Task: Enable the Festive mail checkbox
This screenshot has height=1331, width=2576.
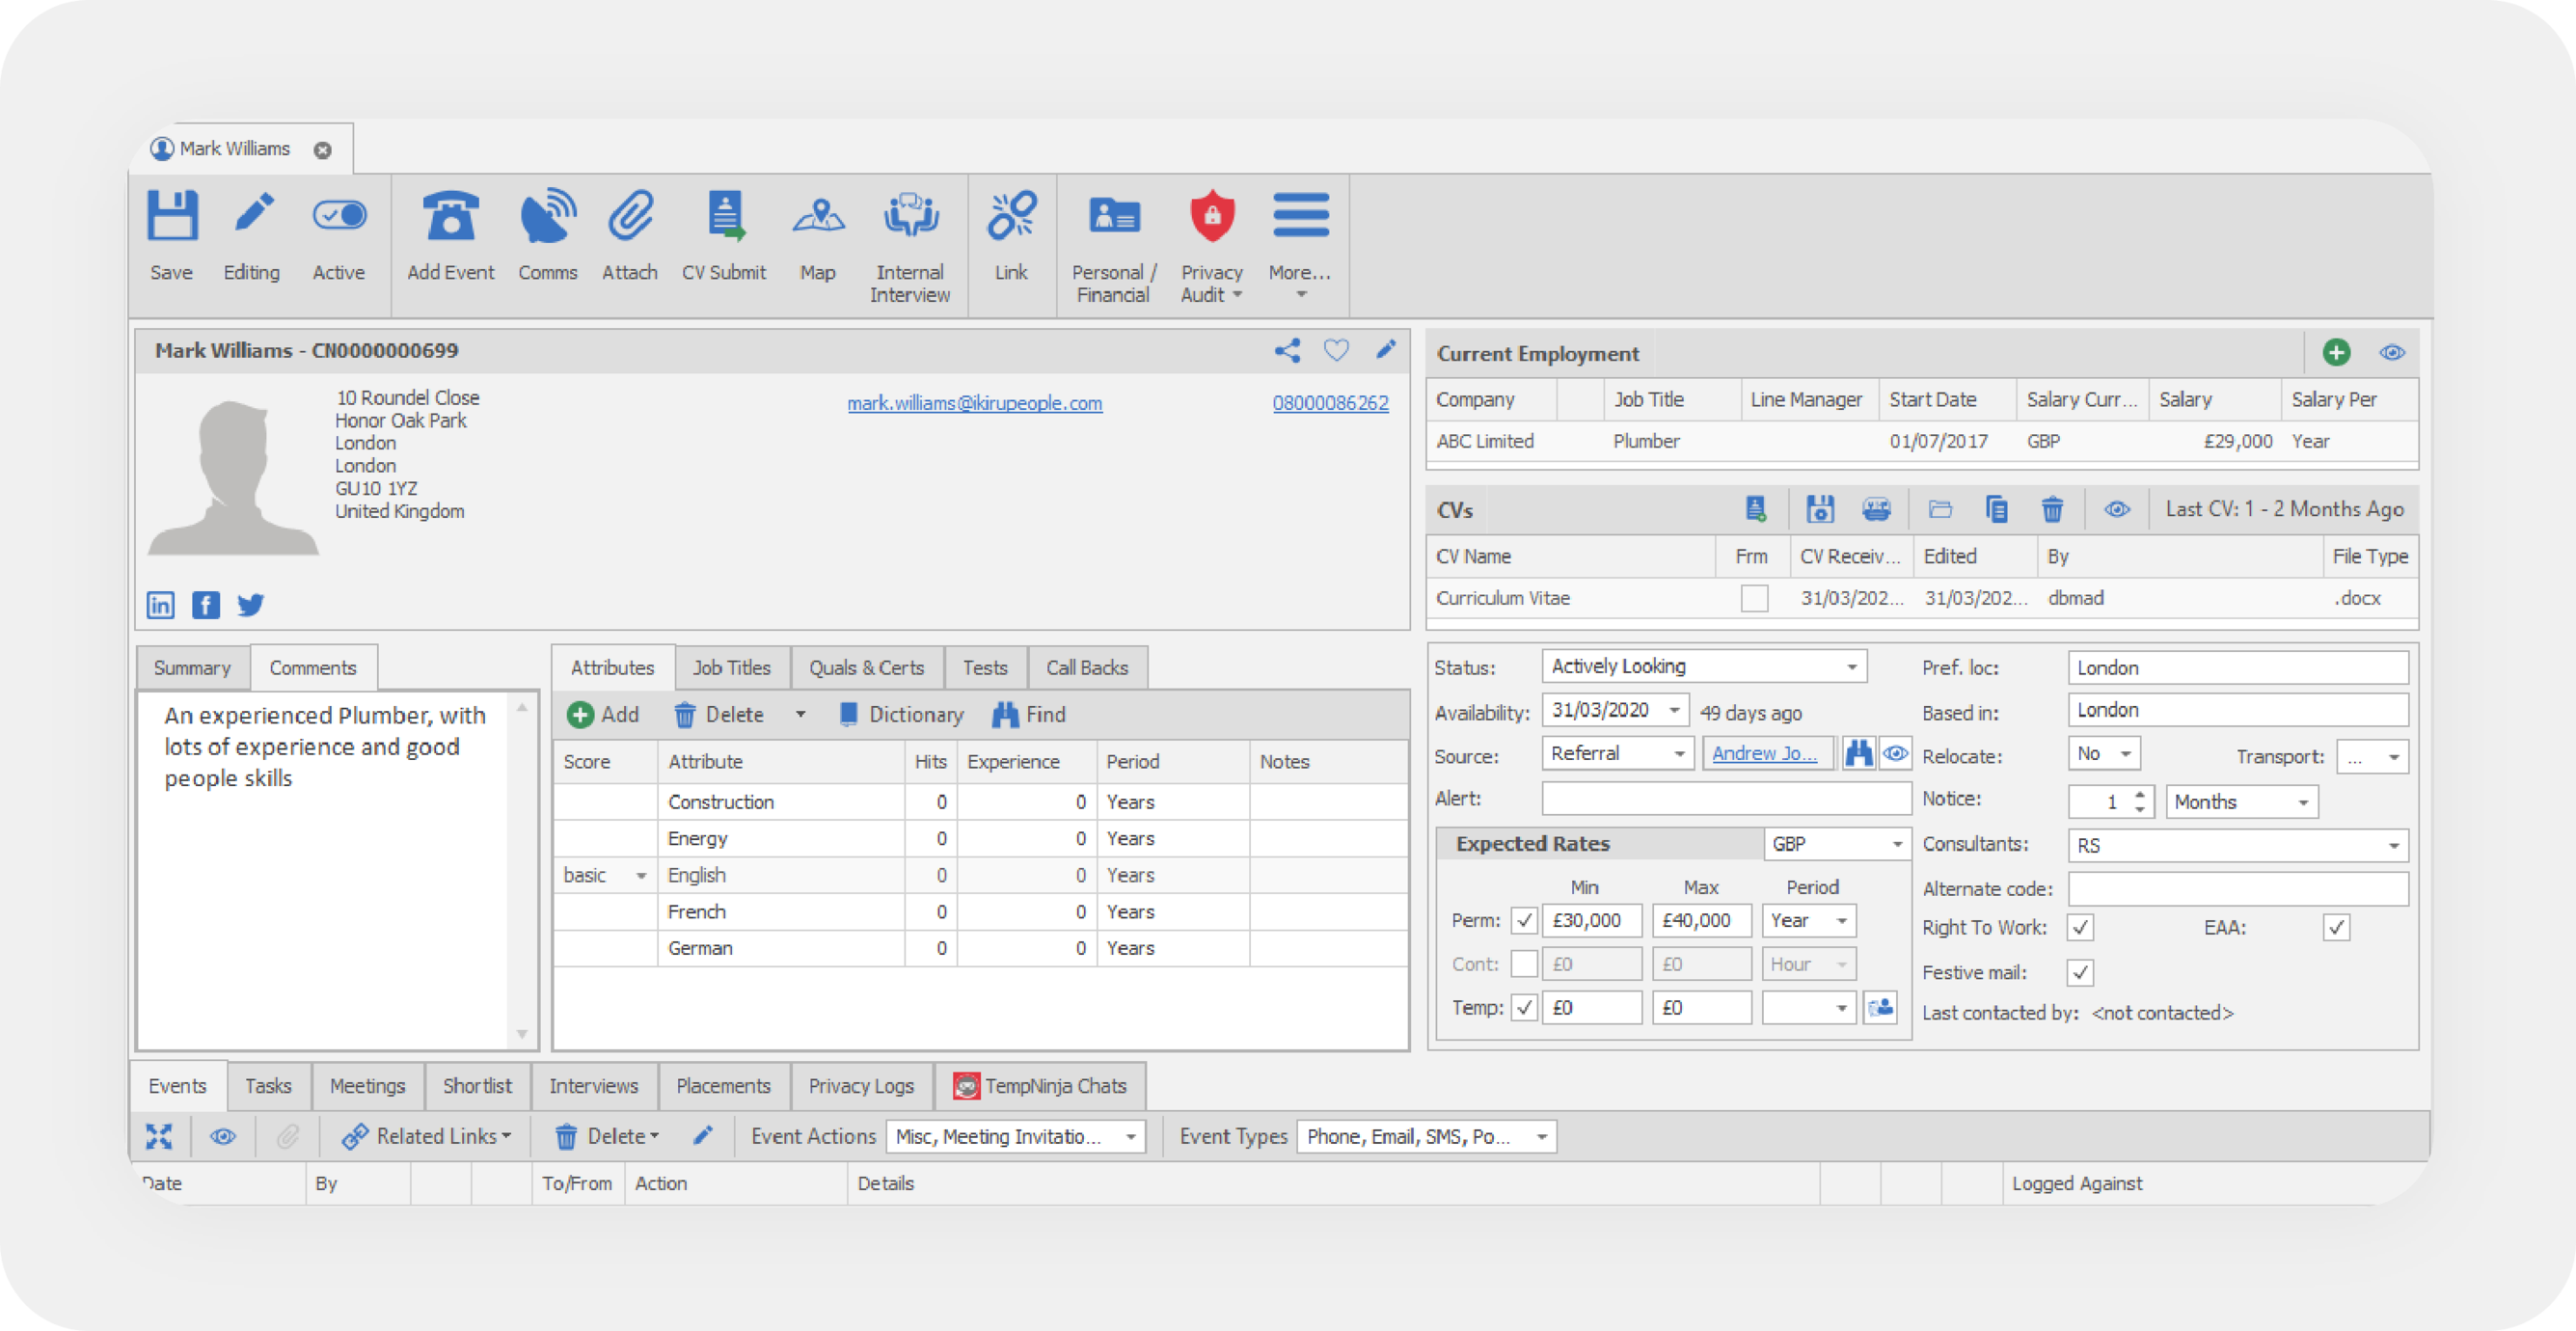Action: tap(2080, 972)
